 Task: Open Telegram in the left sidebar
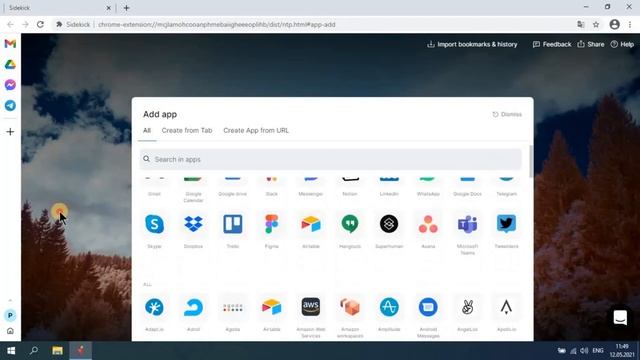pos(10,105)
